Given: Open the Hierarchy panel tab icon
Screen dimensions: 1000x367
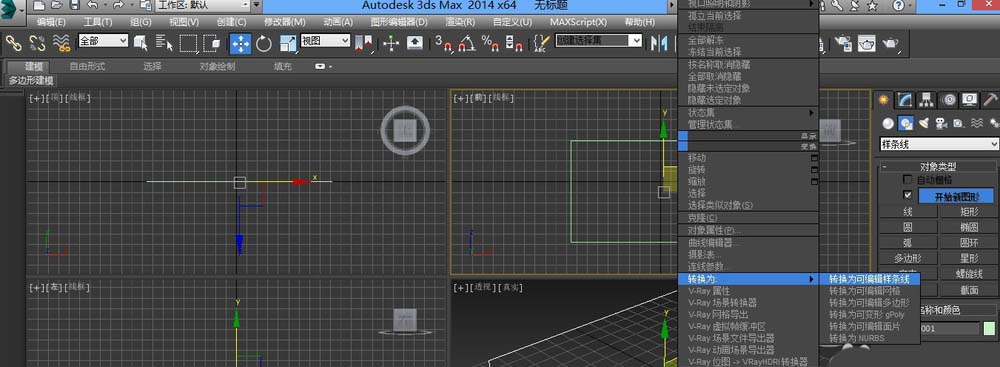Looking at the screenshot, I should click(927, 100).
